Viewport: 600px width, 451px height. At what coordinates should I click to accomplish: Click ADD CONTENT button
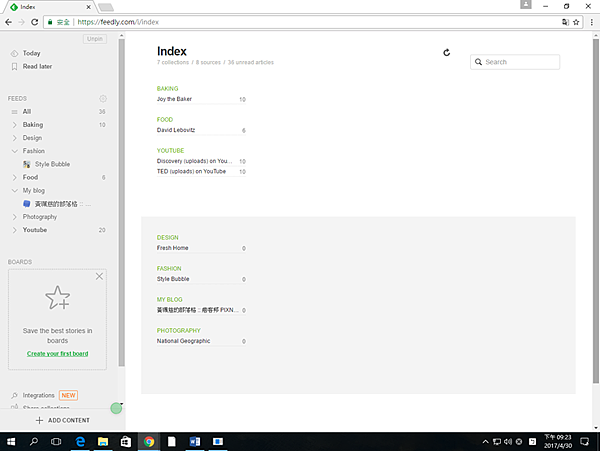62,420
